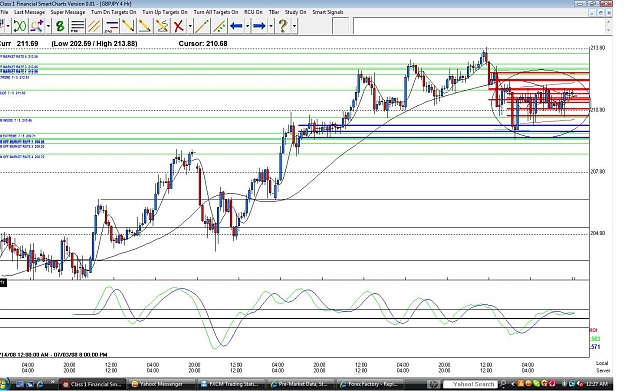Switch to Forex Factory taskbar window
Screen dimensions: 625x391
pos(369,384)
